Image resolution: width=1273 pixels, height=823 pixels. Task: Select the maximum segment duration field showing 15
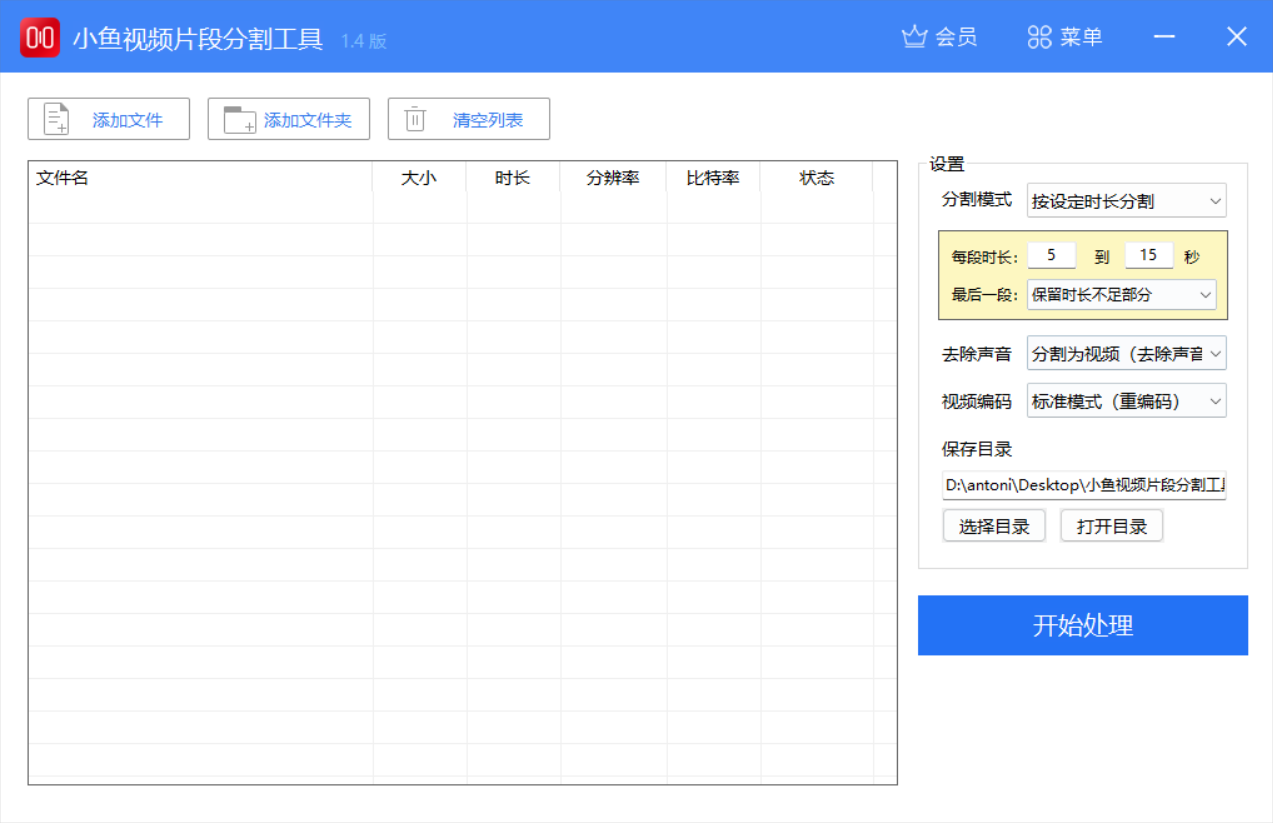[1148, 255]
